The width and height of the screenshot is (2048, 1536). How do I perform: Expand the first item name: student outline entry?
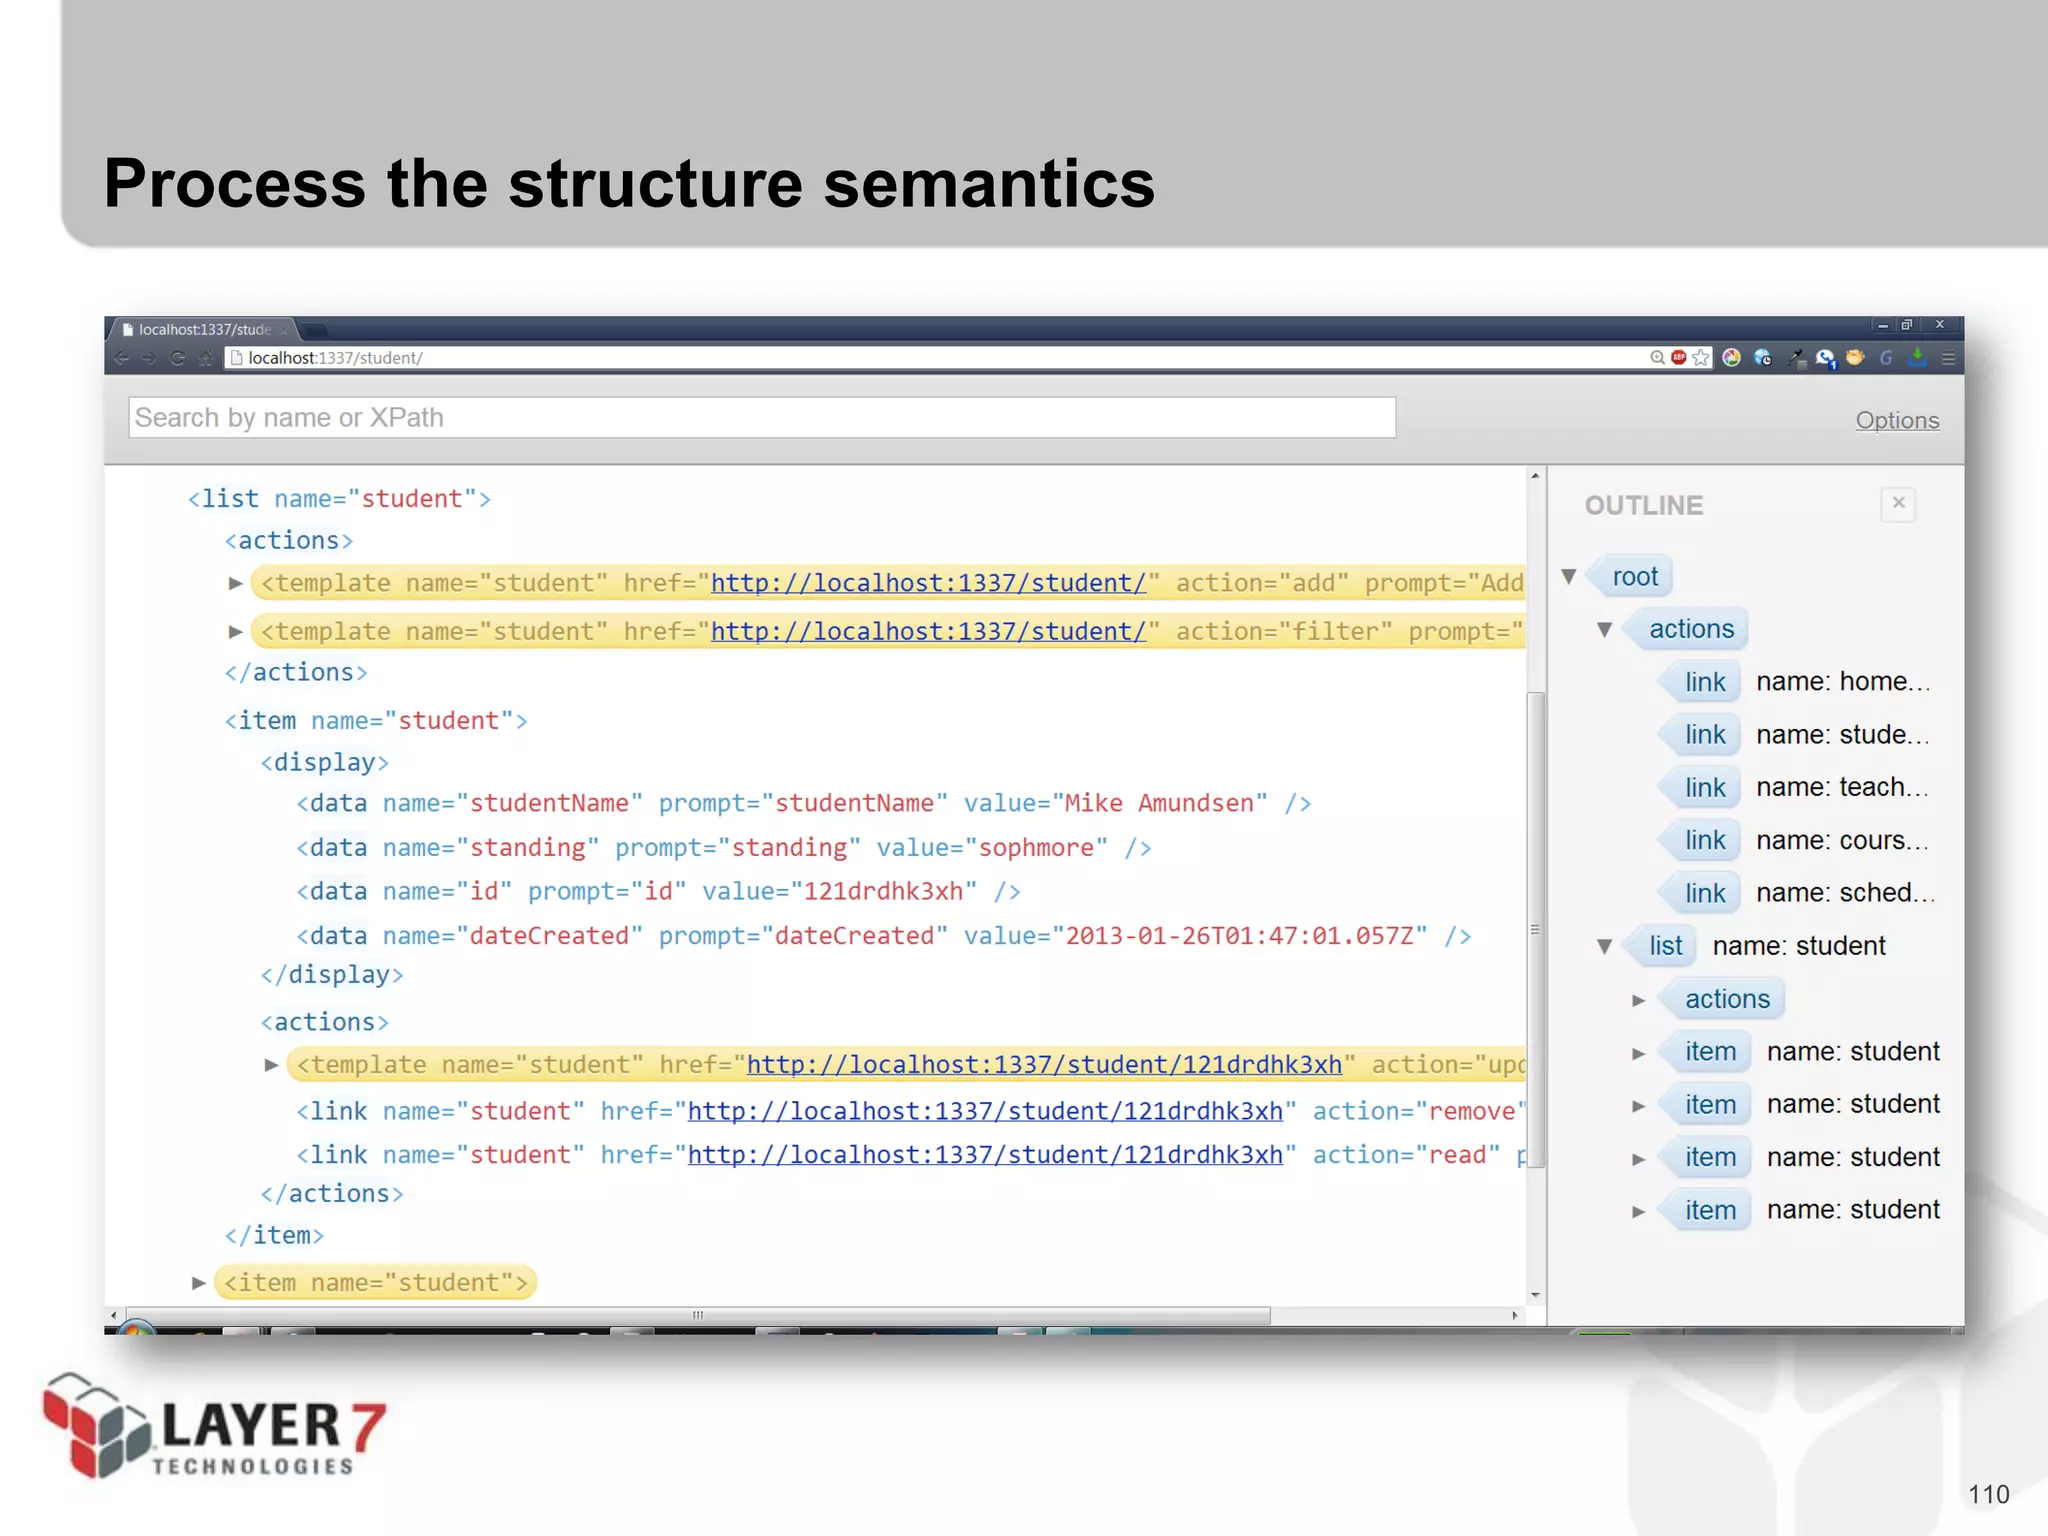pyautogui.click(x=1639, y=1053)
